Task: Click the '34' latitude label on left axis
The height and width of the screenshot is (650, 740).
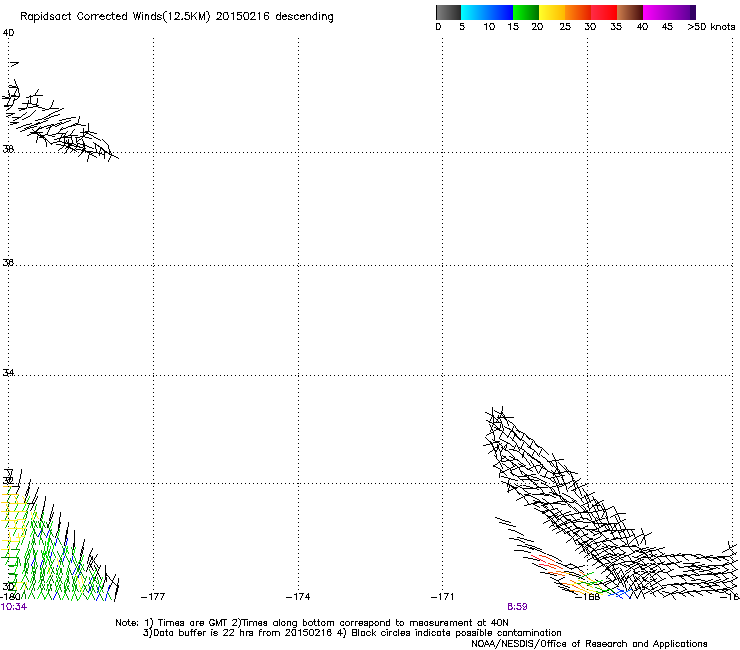Action: [8, 373]
